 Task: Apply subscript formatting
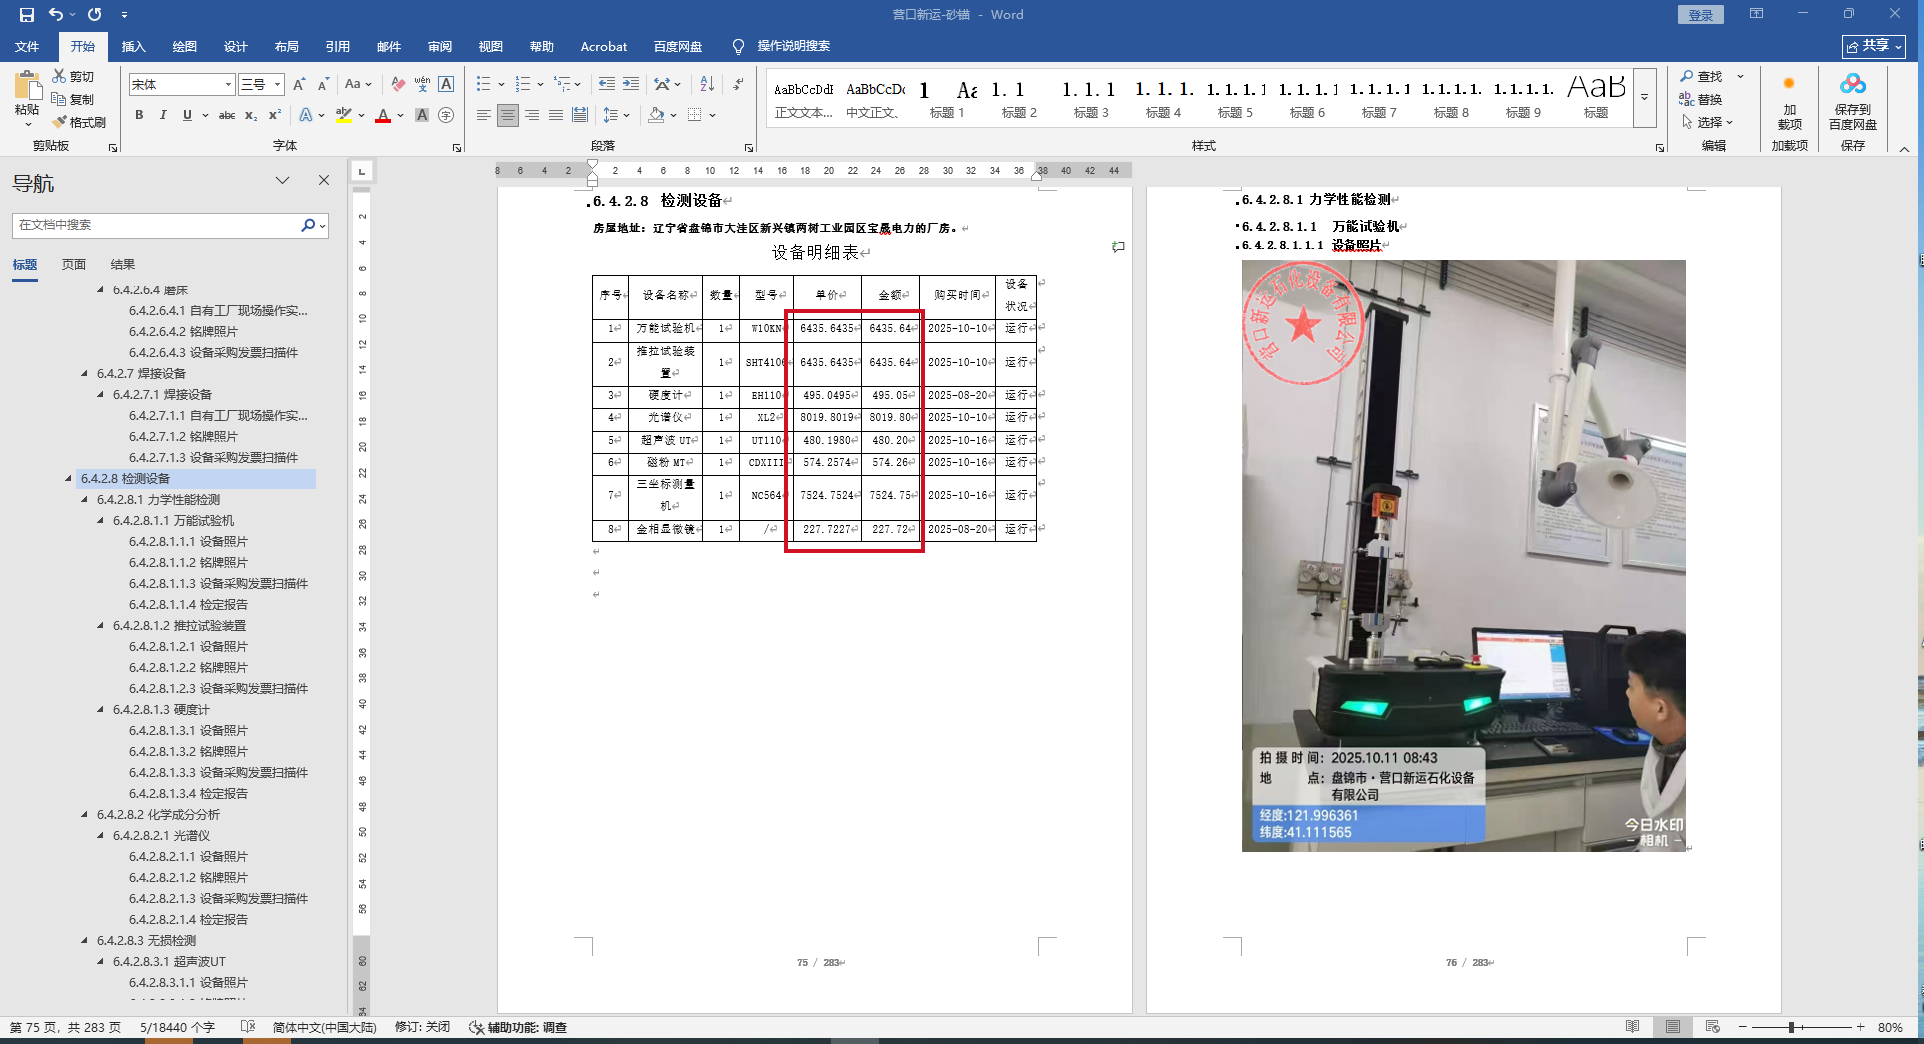[x=251, y=115]
